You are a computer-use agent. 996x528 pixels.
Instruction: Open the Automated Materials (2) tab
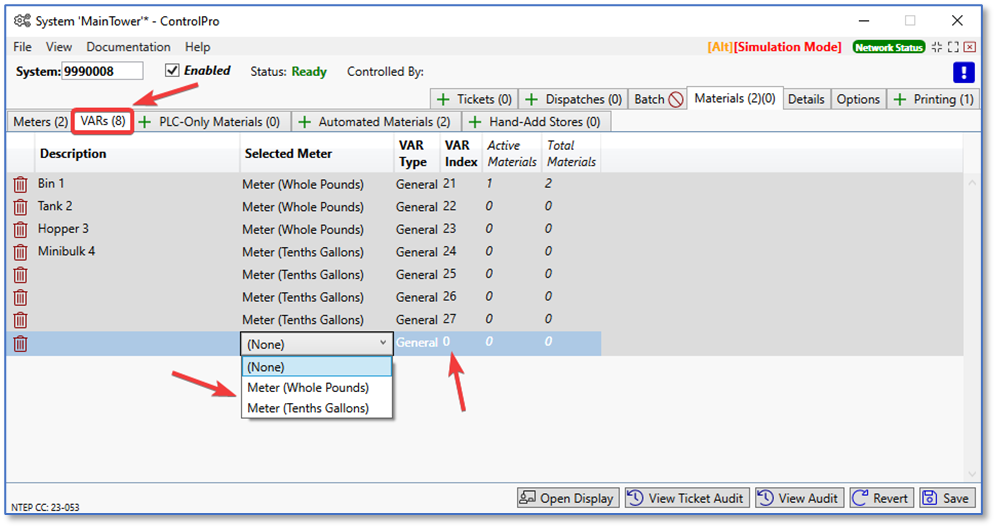(x=383, y=121)
